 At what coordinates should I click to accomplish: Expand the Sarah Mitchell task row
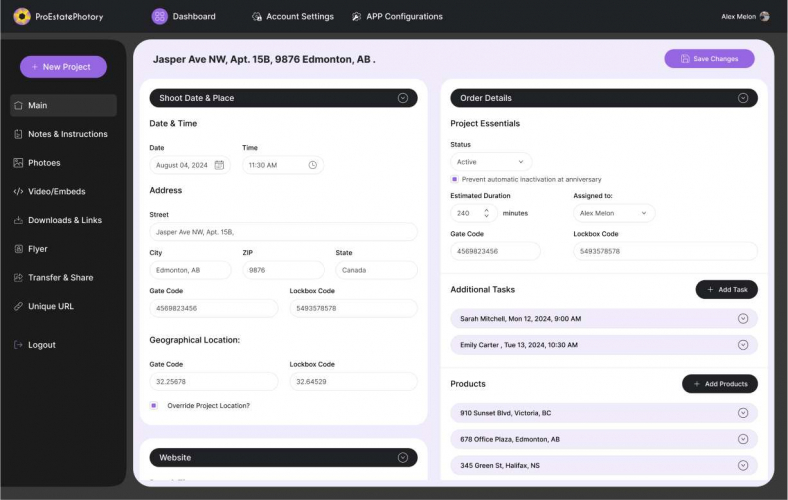pyautogui.click(x=743, y=319)
